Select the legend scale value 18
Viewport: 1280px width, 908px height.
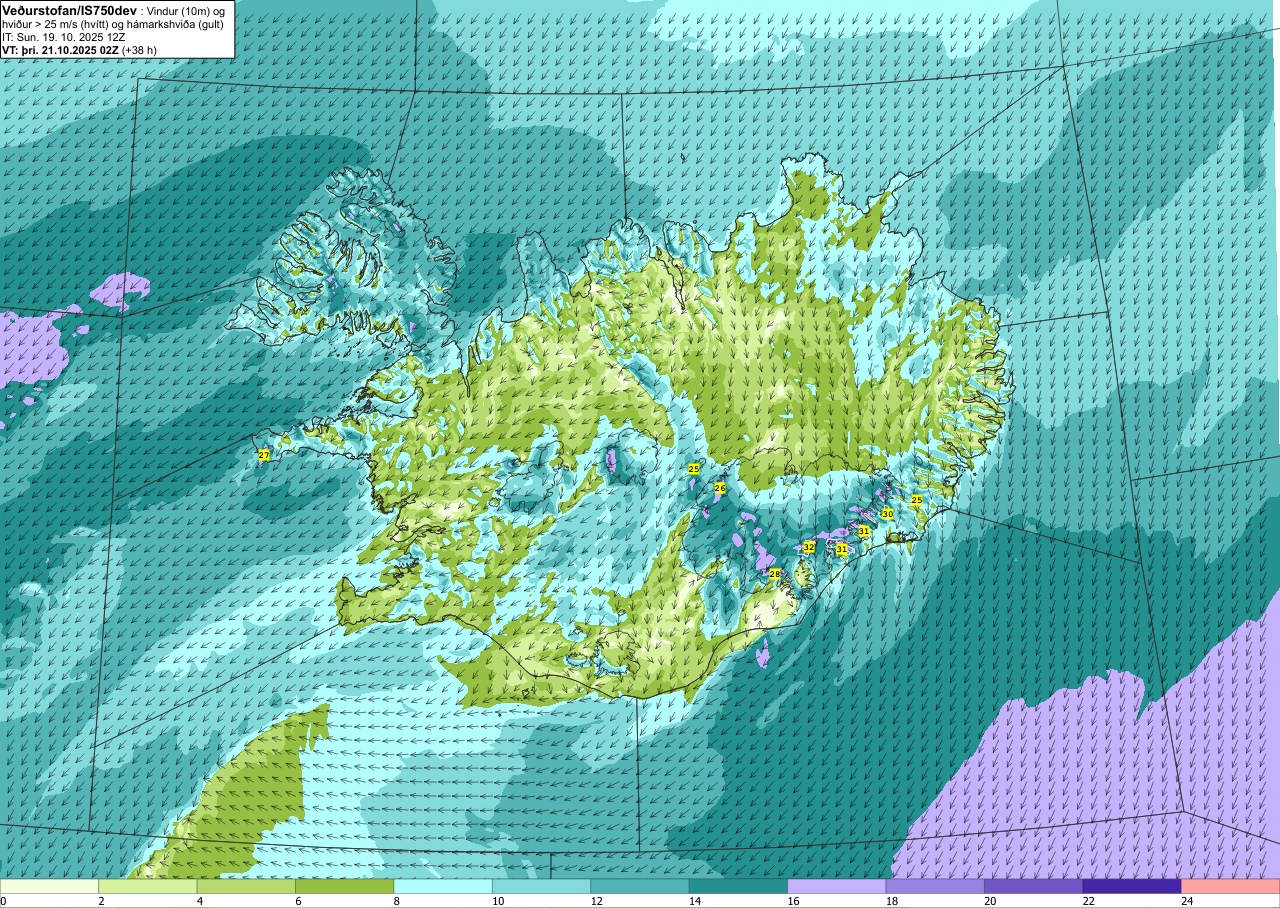tap(890, 901)
